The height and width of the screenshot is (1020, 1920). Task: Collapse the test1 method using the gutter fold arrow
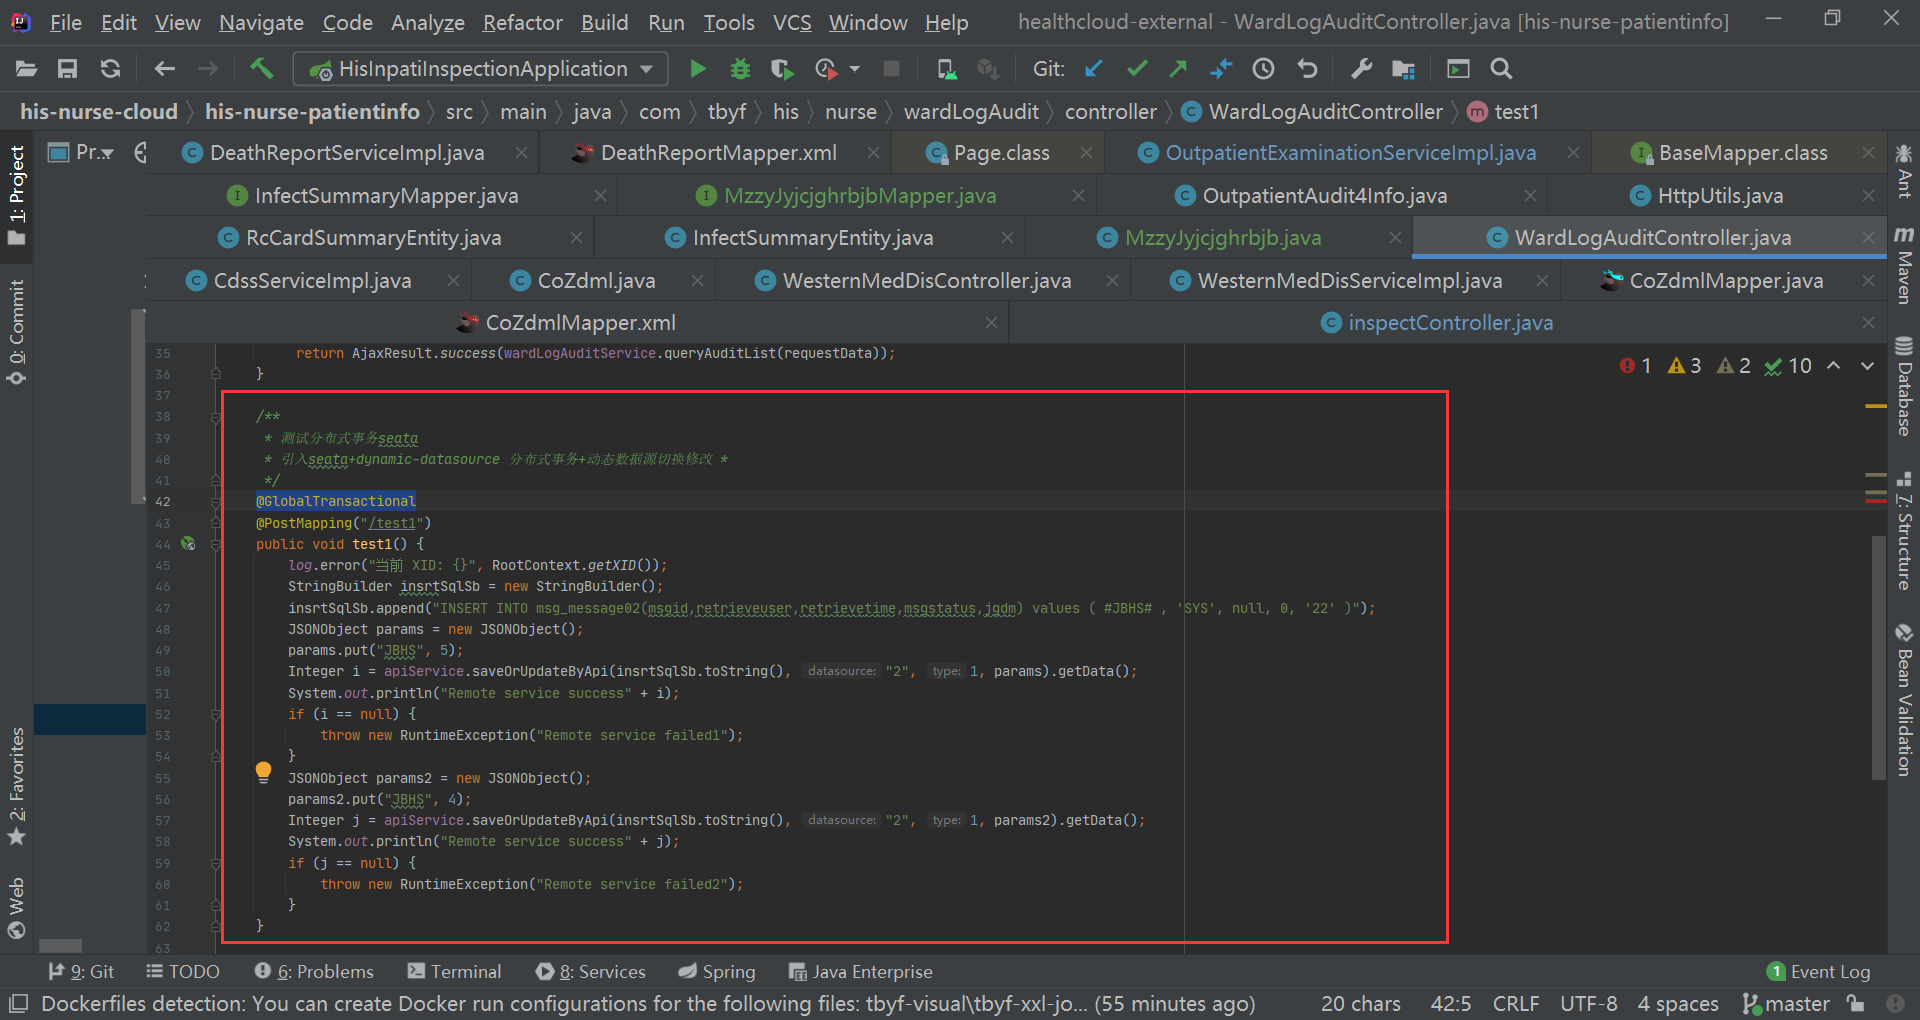pos(215,544)
